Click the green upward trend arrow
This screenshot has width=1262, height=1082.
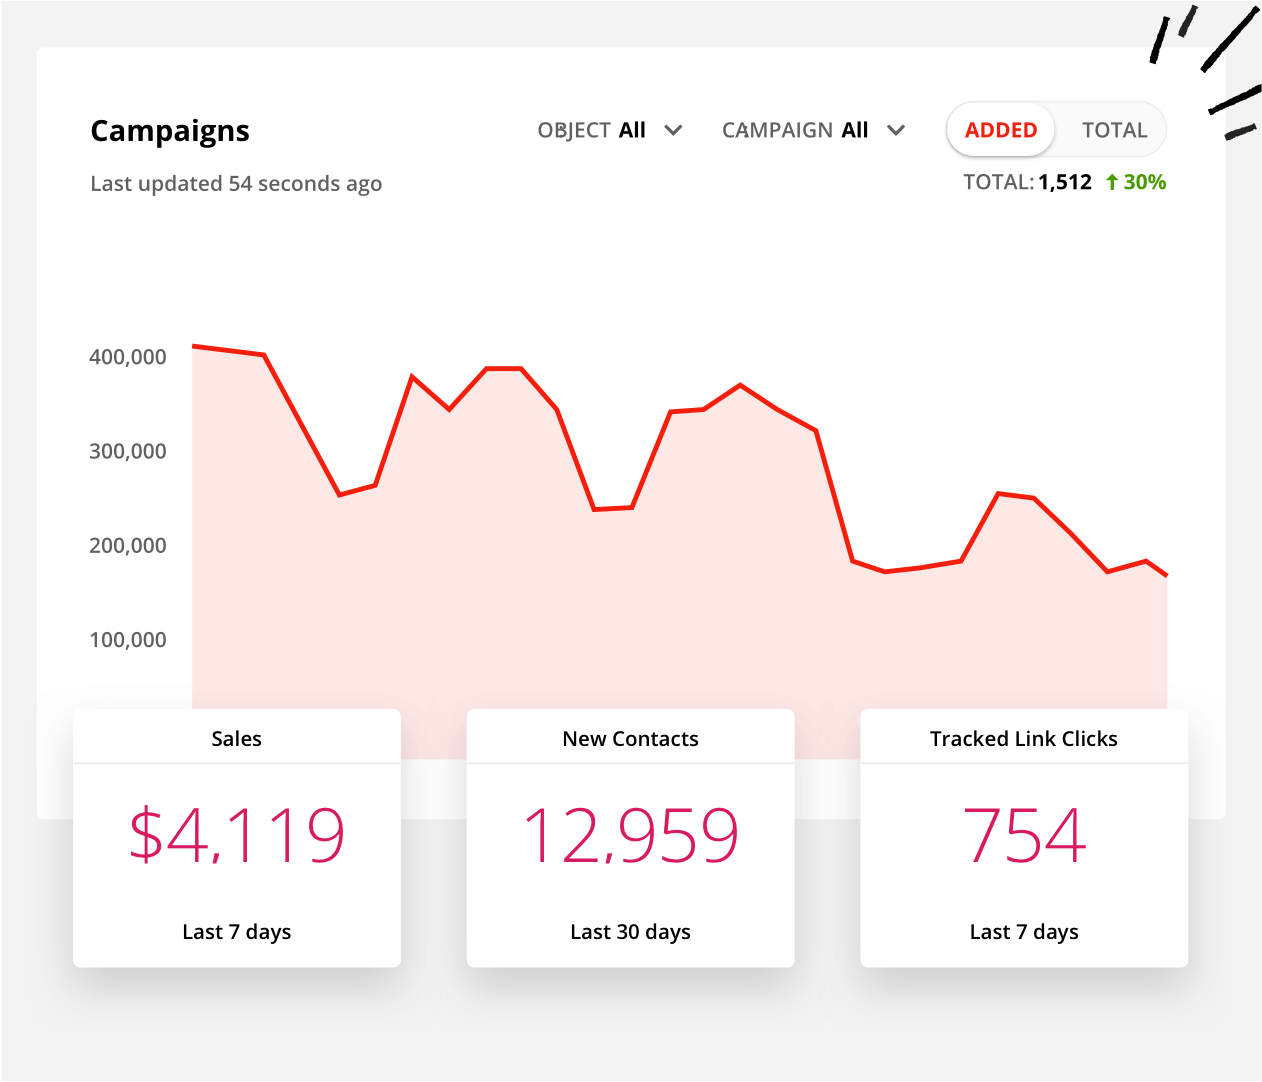pos(1111,182)
